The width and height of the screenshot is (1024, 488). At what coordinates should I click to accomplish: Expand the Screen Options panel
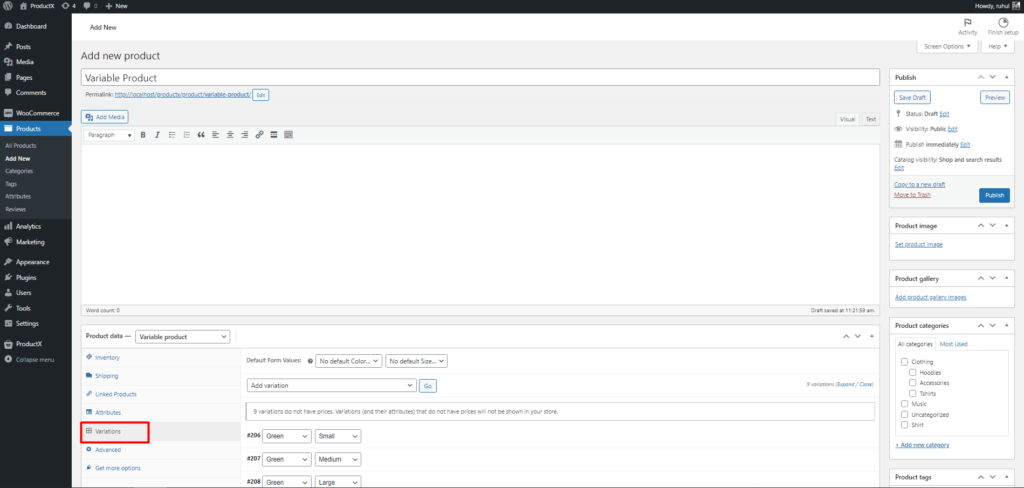click(948, 46)
